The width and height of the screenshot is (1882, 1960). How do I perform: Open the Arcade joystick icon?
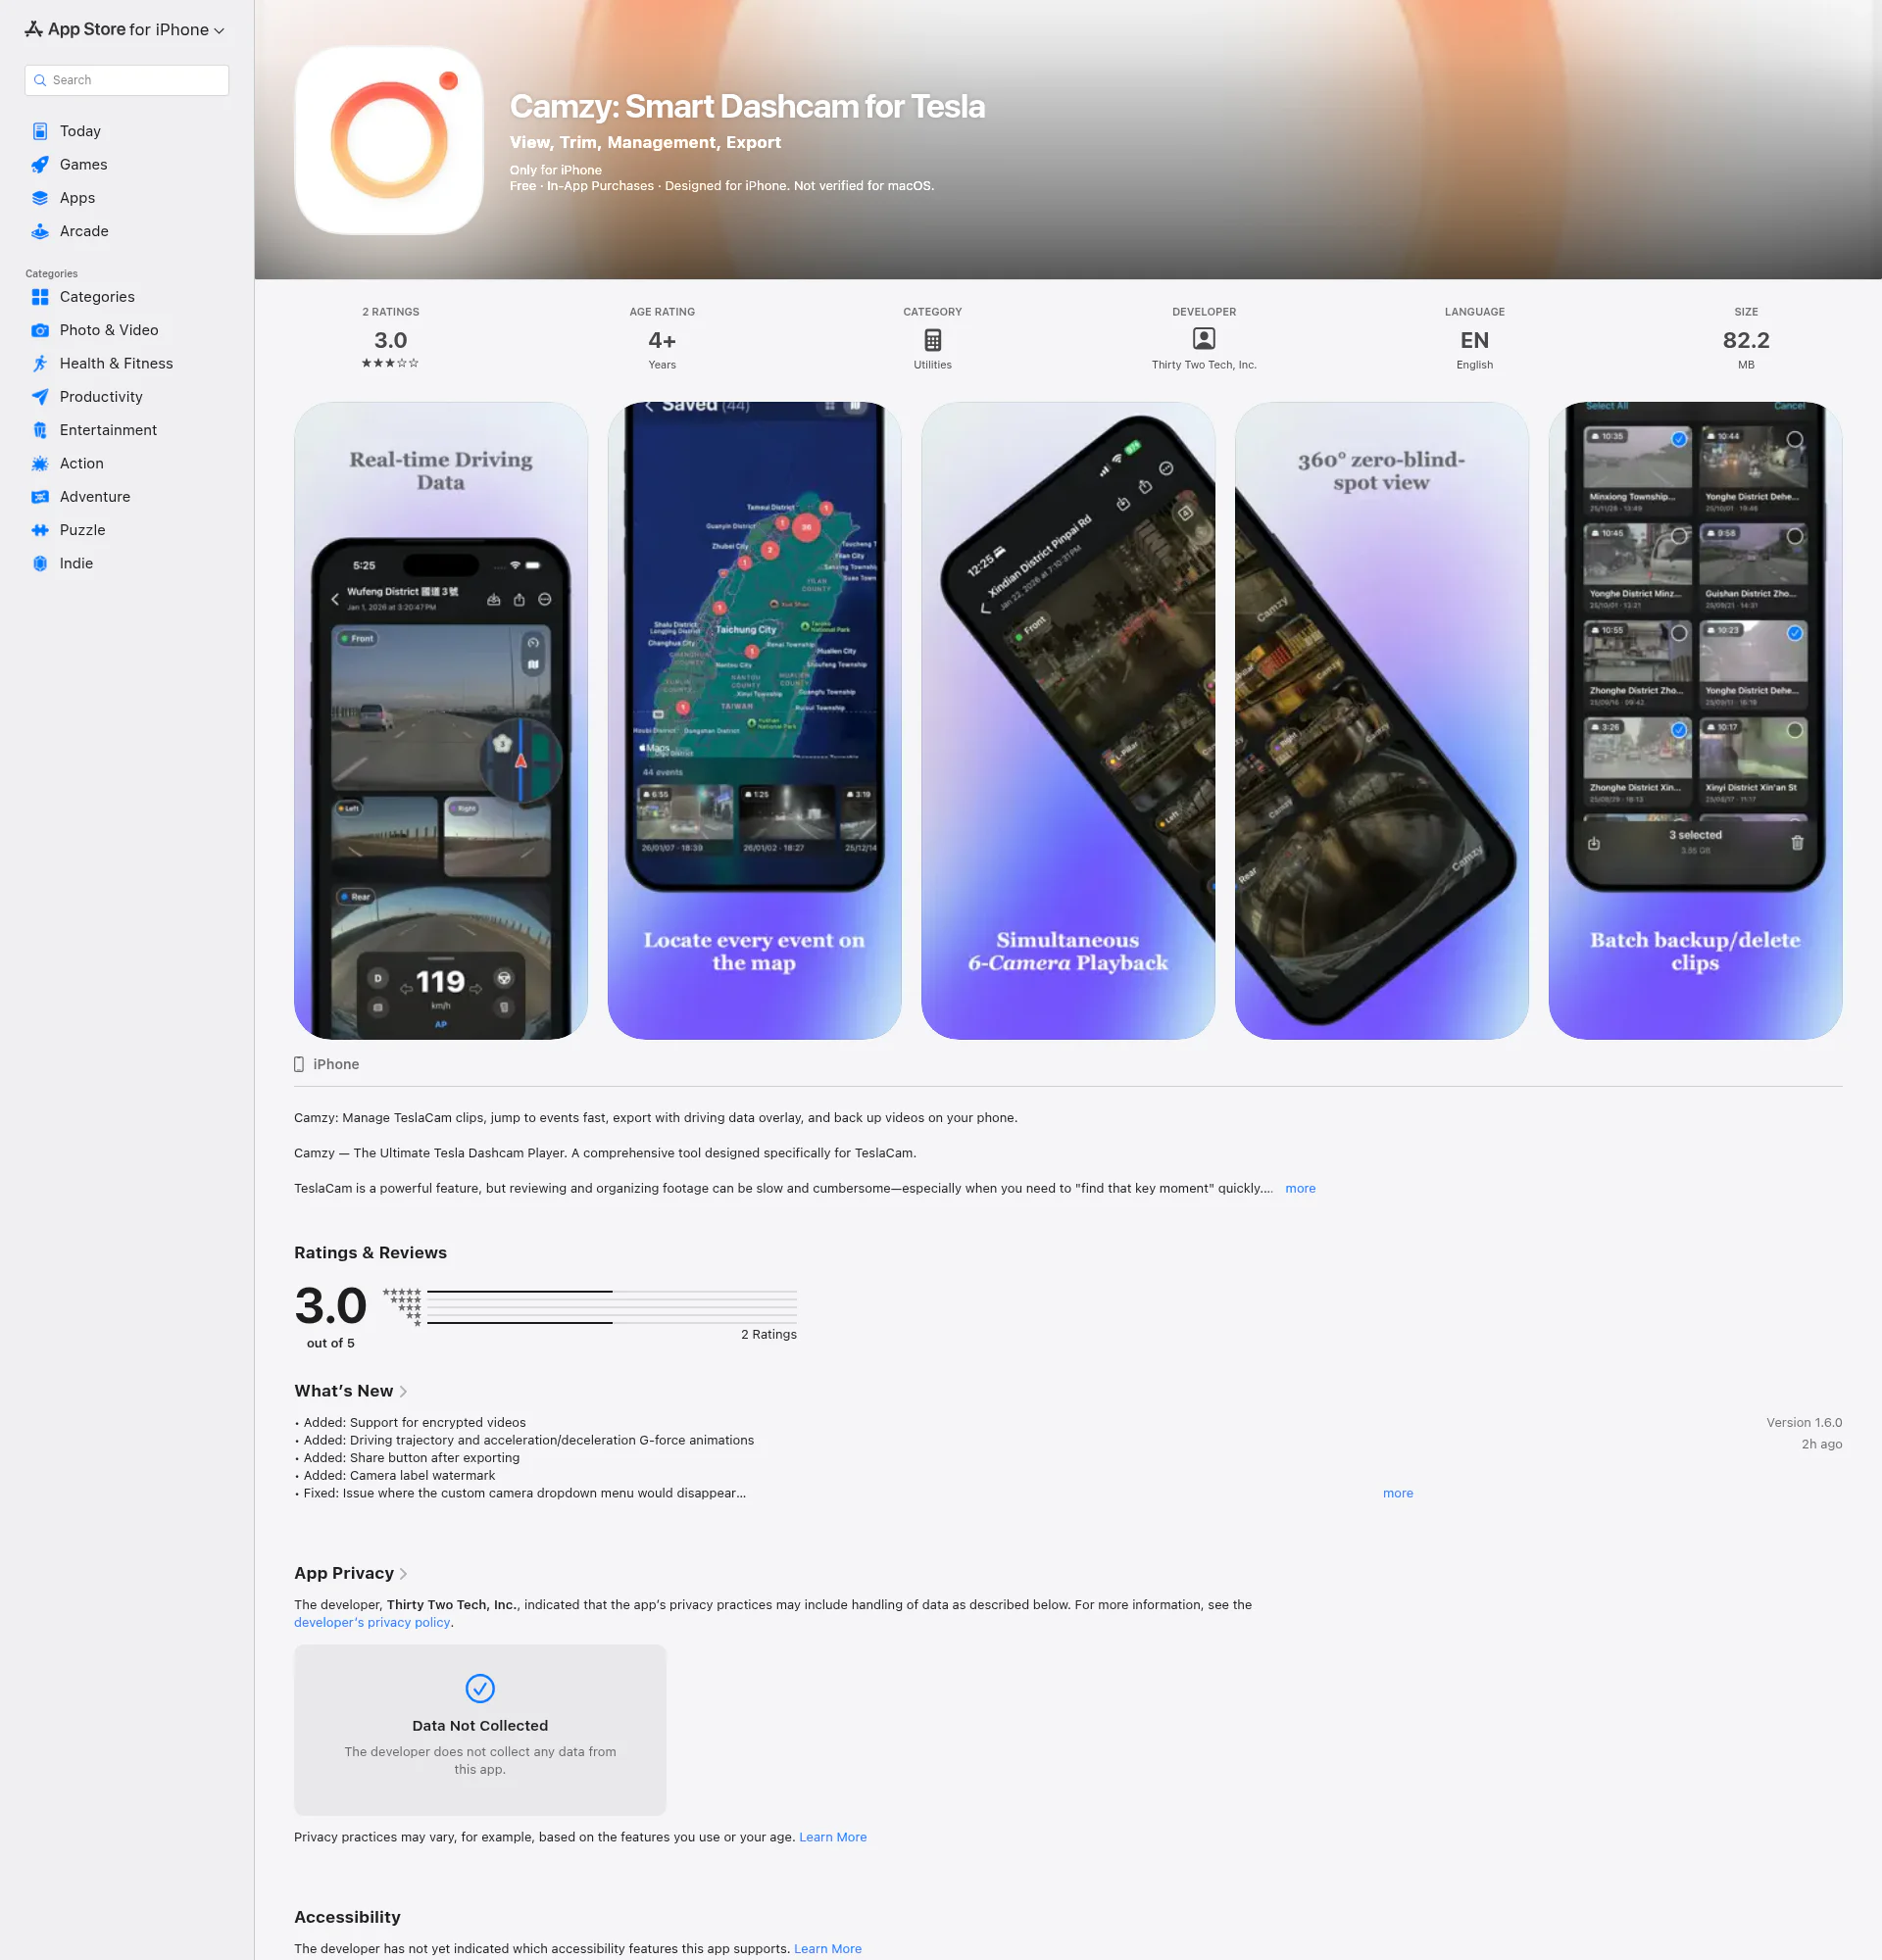tap(40, 231)
